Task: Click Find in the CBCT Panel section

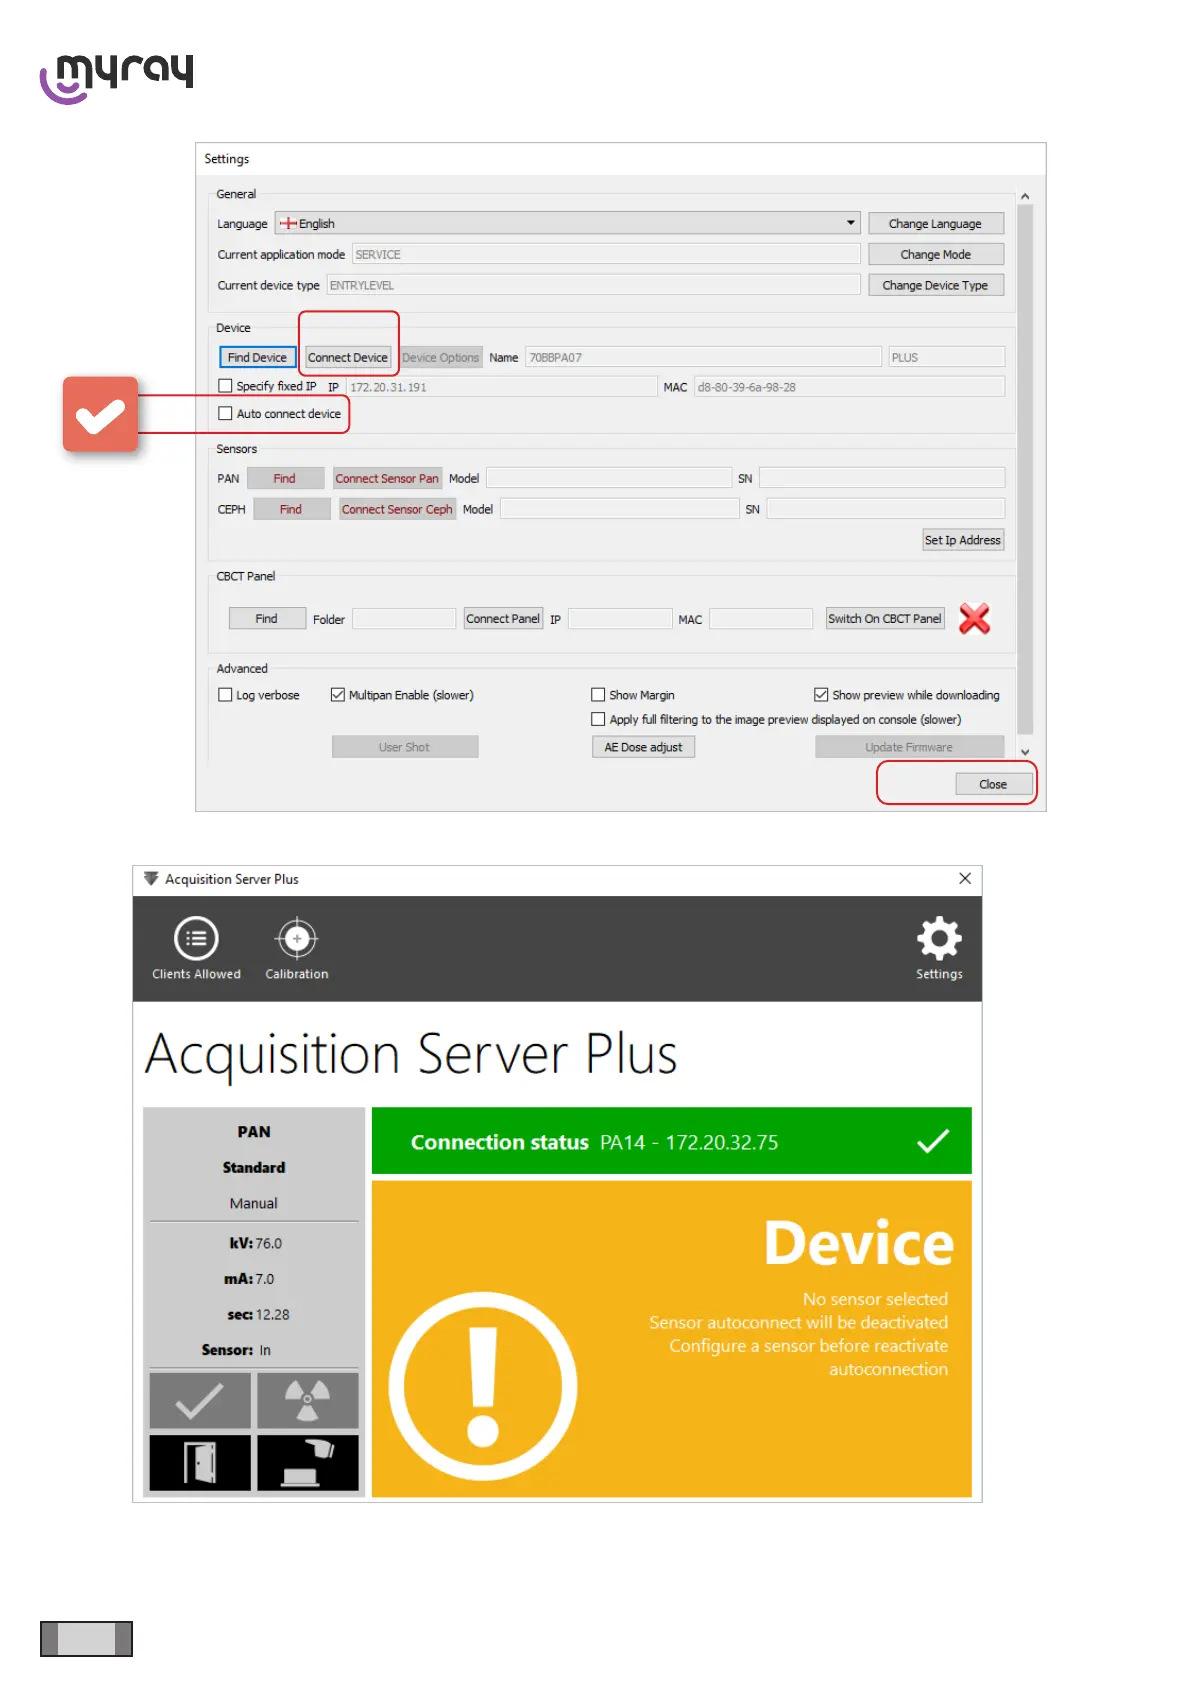Action: [x=267, y=618]
